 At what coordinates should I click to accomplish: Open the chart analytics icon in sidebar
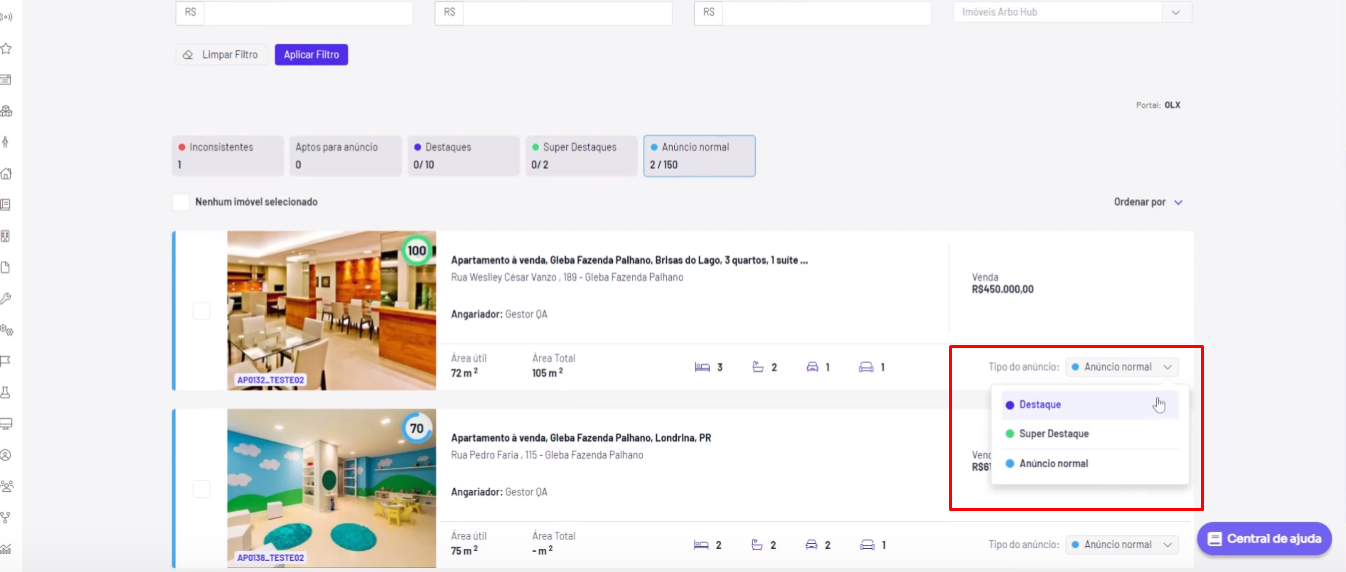6,548
